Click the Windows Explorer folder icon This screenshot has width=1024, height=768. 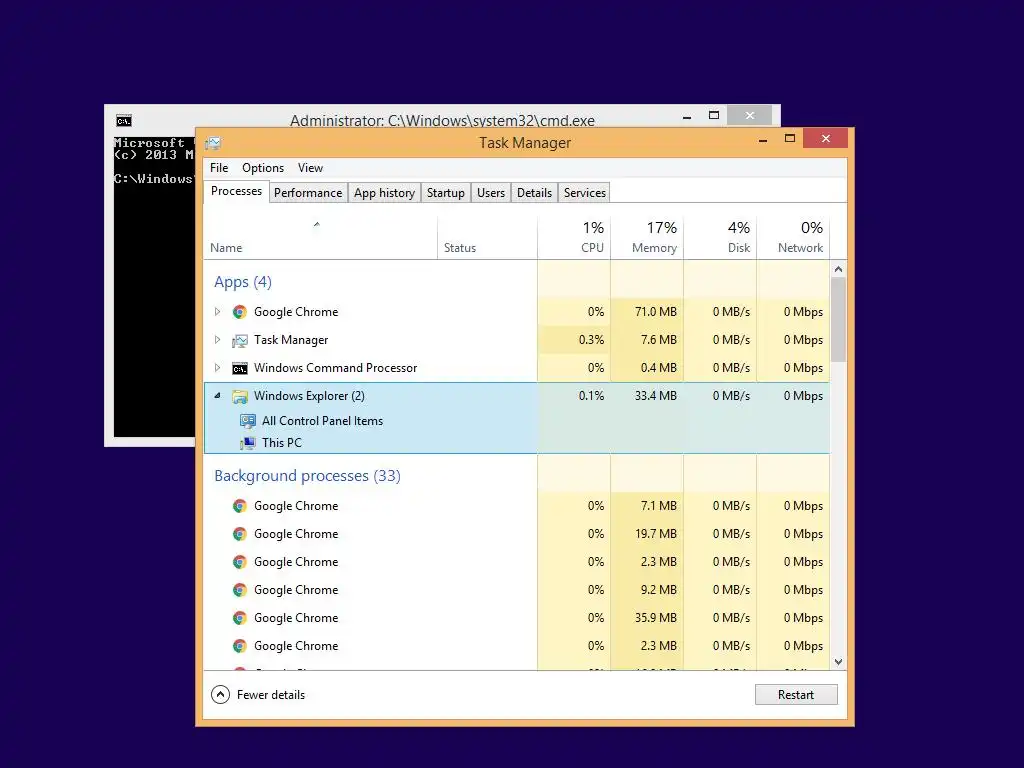tap(240, 396)
